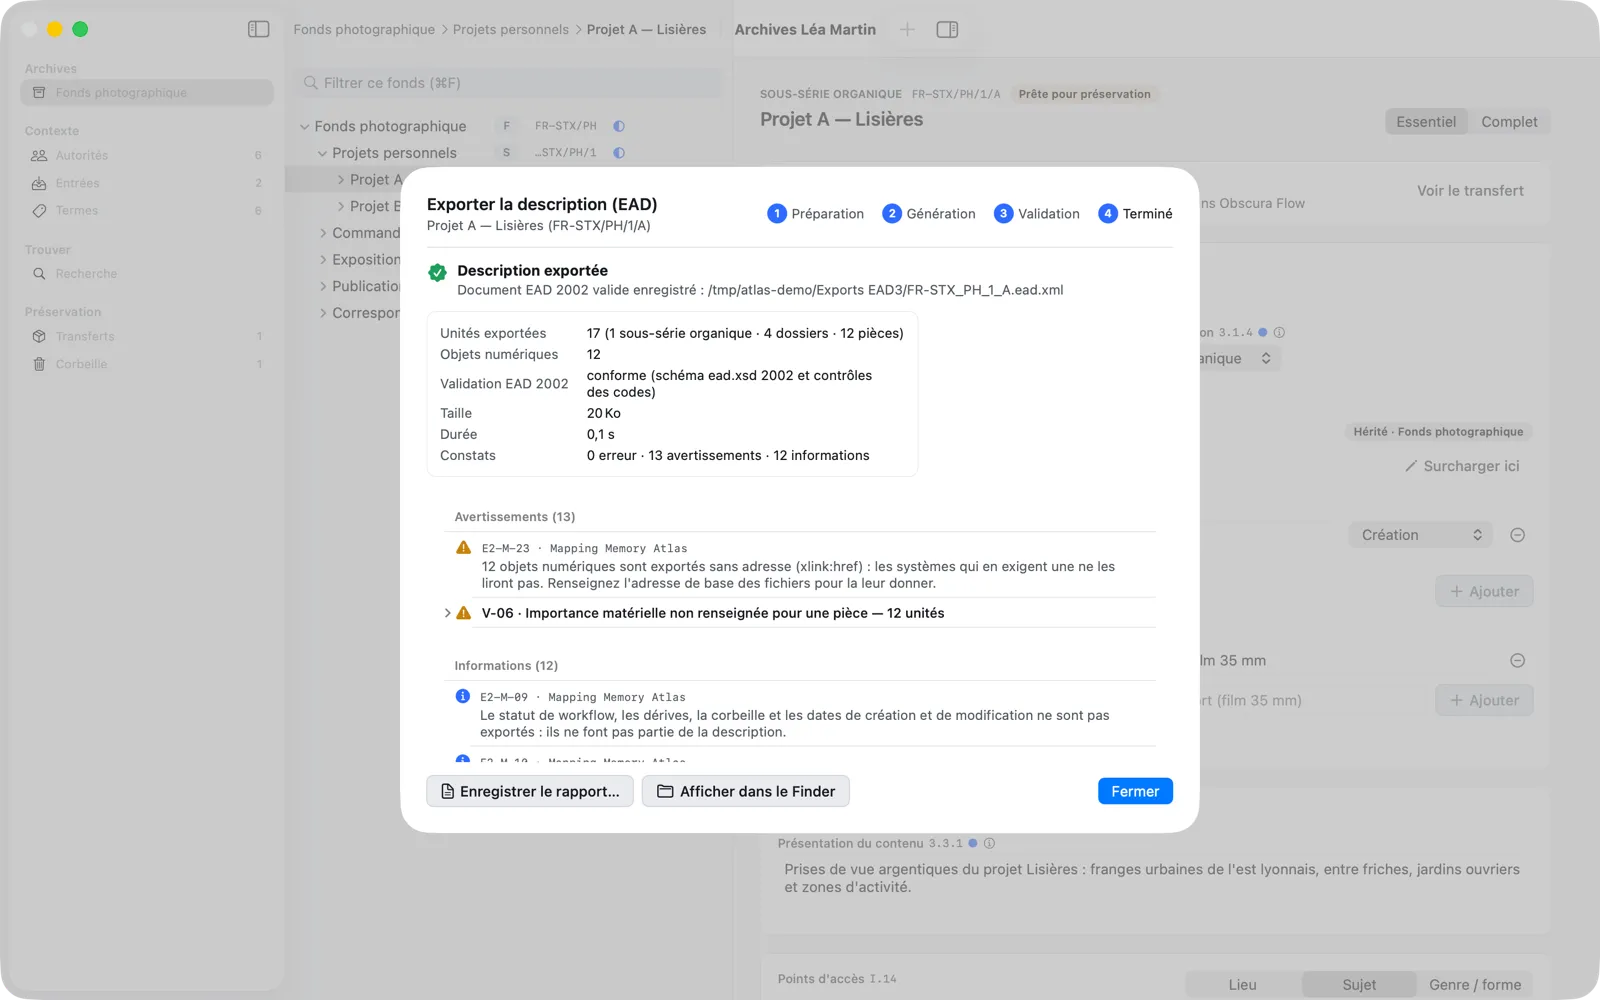Screen dimensions: 1600x1000
Task: Select the Genre / forme tab
Action: pyautogui.click(x=1475, y=985)
